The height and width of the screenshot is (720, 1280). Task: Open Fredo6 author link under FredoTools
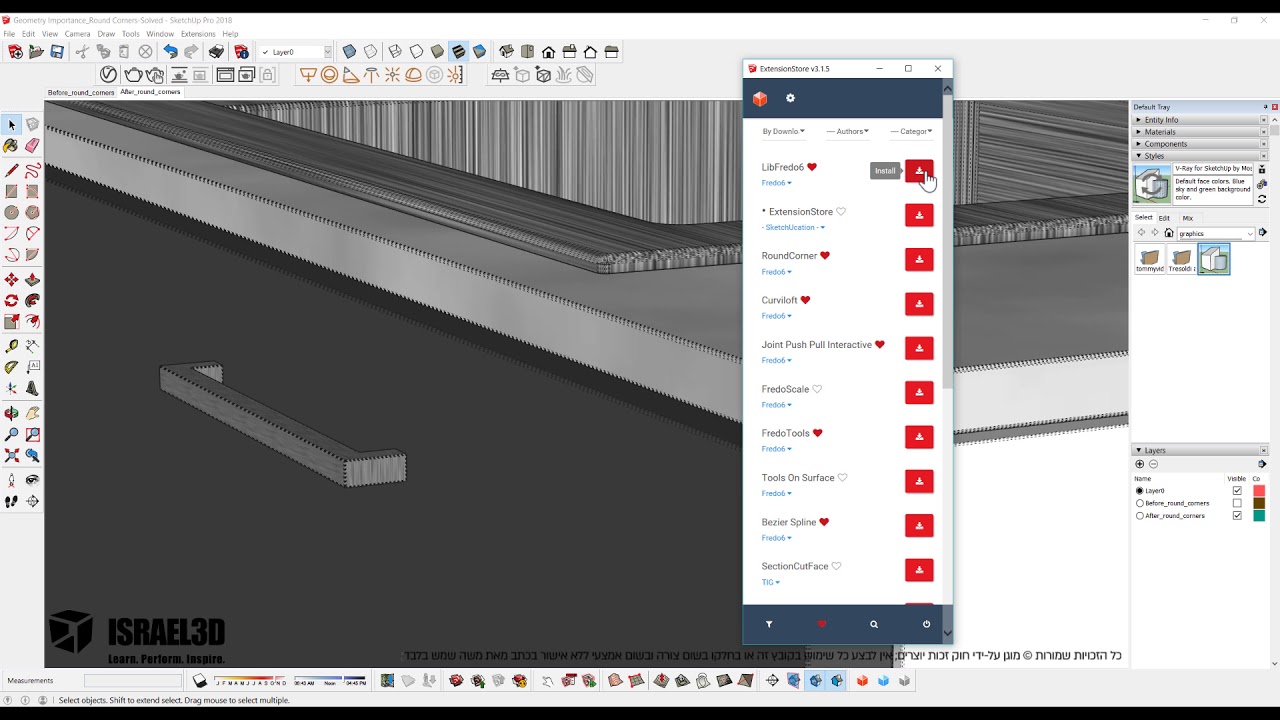point(776,449)
